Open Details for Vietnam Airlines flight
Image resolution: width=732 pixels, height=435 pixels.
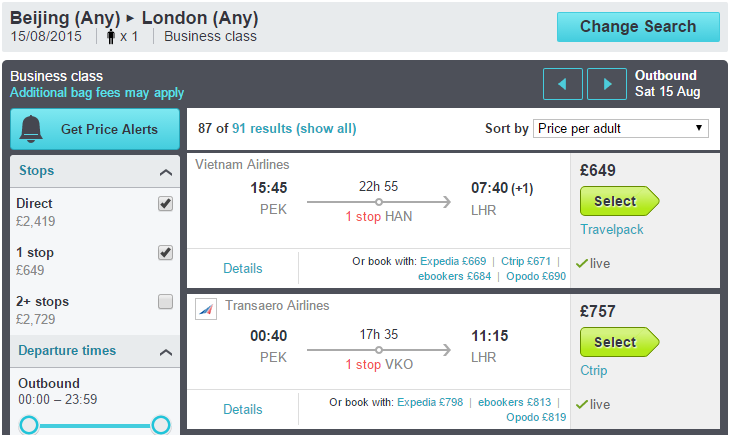pyautogui.click(x=243, y=268)
